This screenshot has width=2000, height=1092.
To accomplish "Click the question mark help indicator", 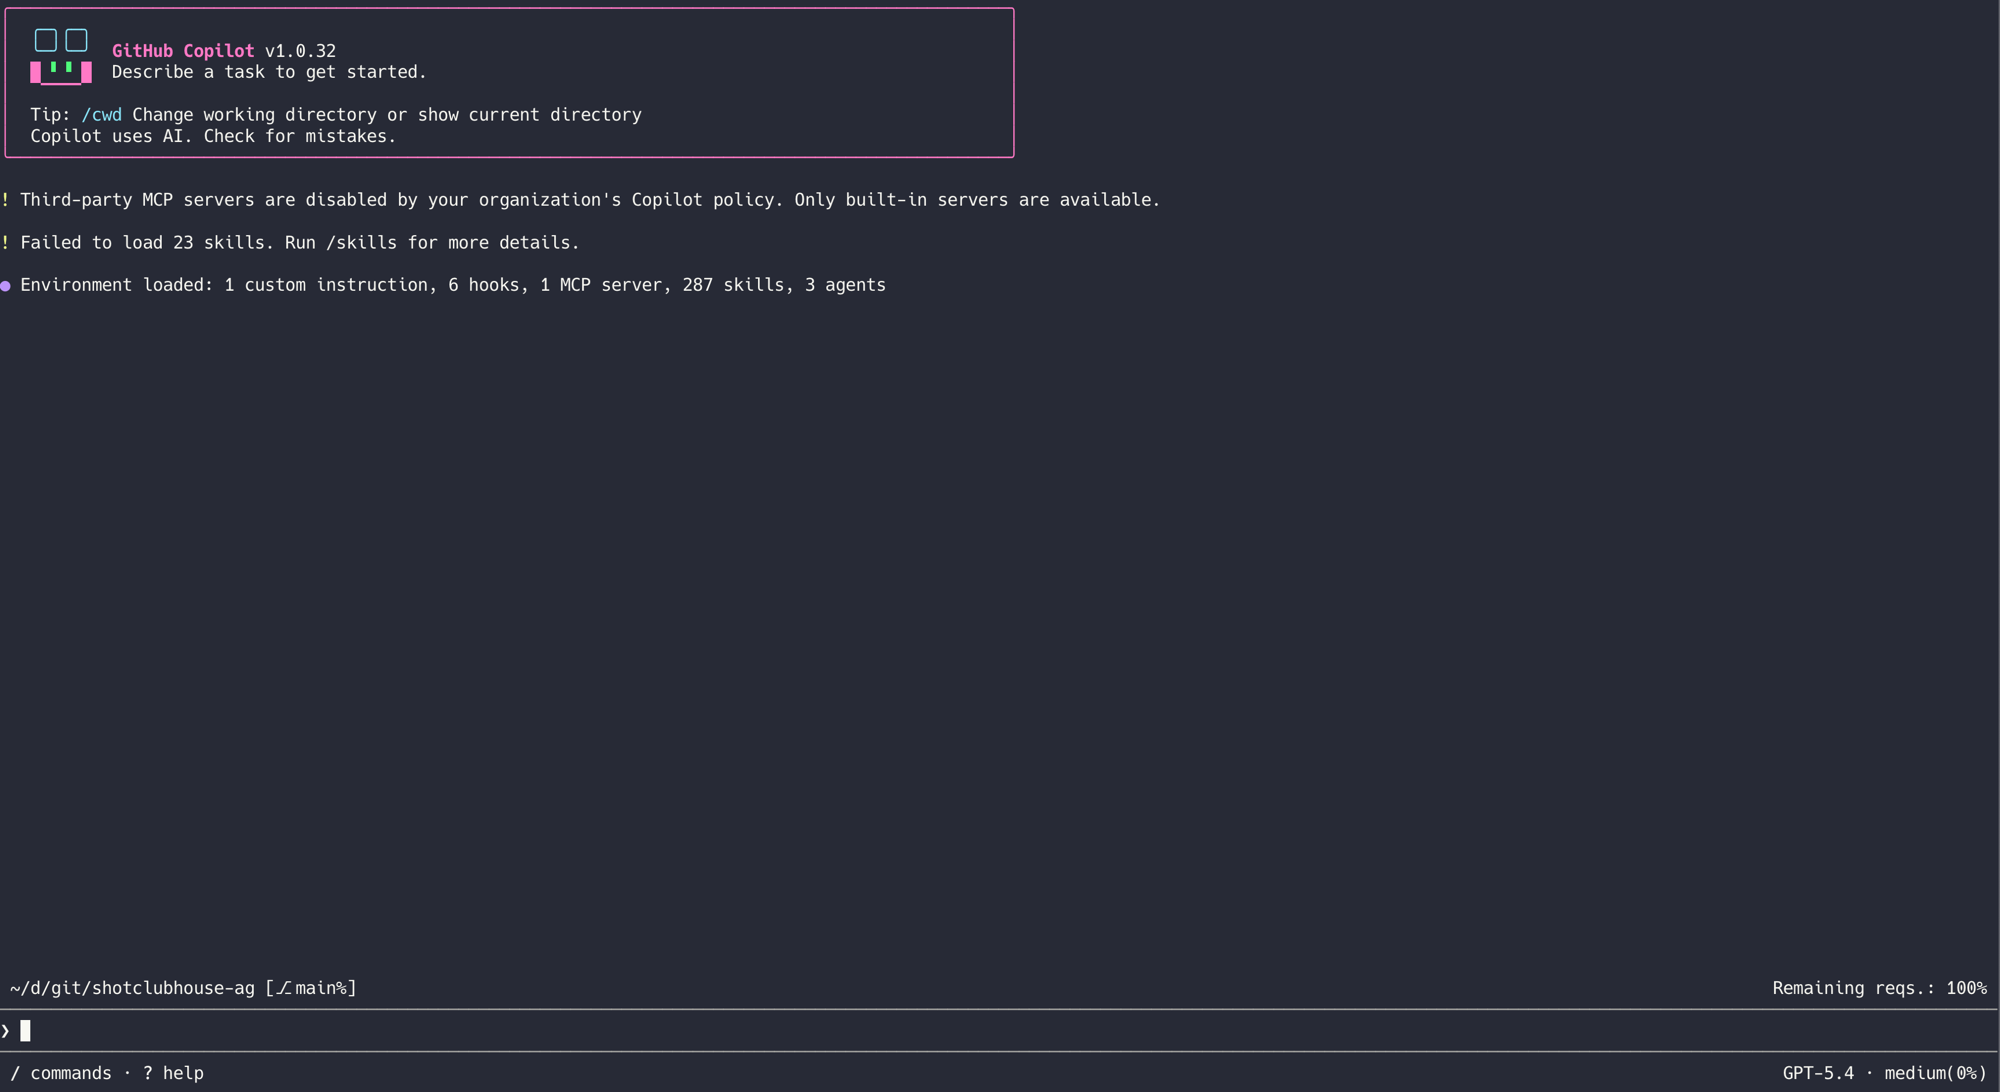I will pyautogui.click(x=148, y=1072).
